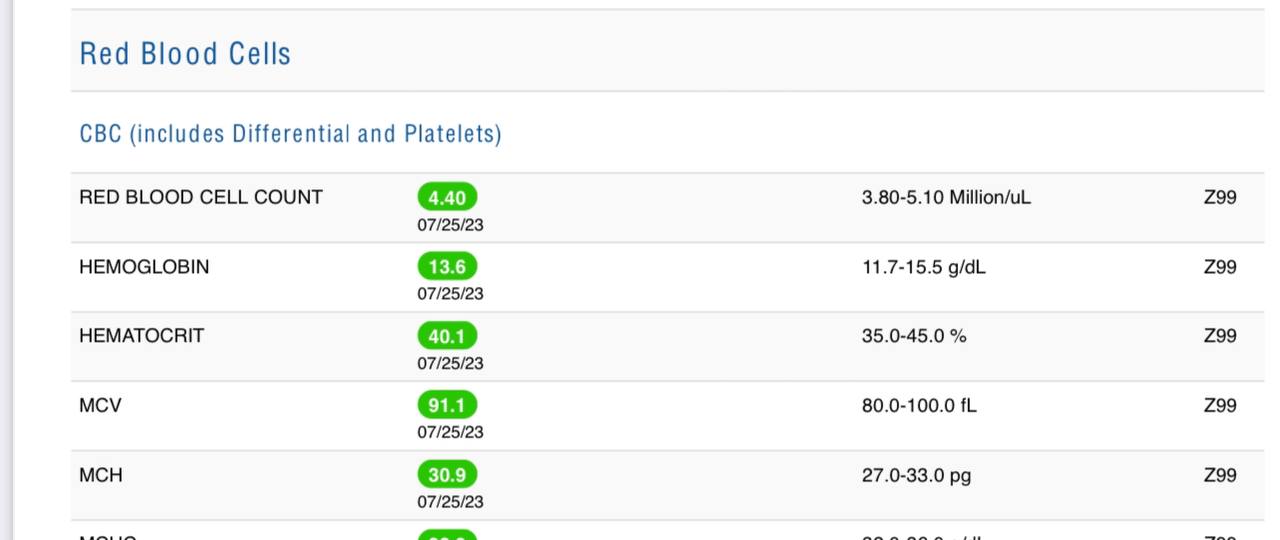Click the 07/25/23 date under the MCV result
Viewport: 1280px width, 540px height.
click(450, 432)
